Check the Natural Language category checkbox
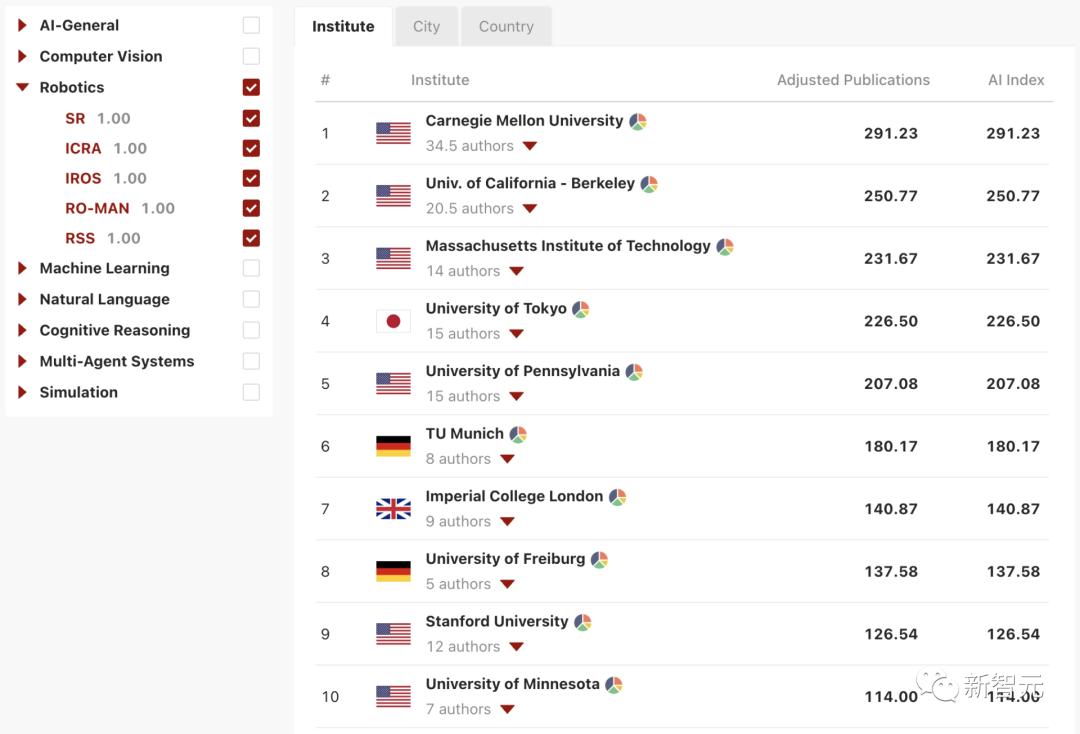Screen dimensions: 1080x734 pos(251,299)
